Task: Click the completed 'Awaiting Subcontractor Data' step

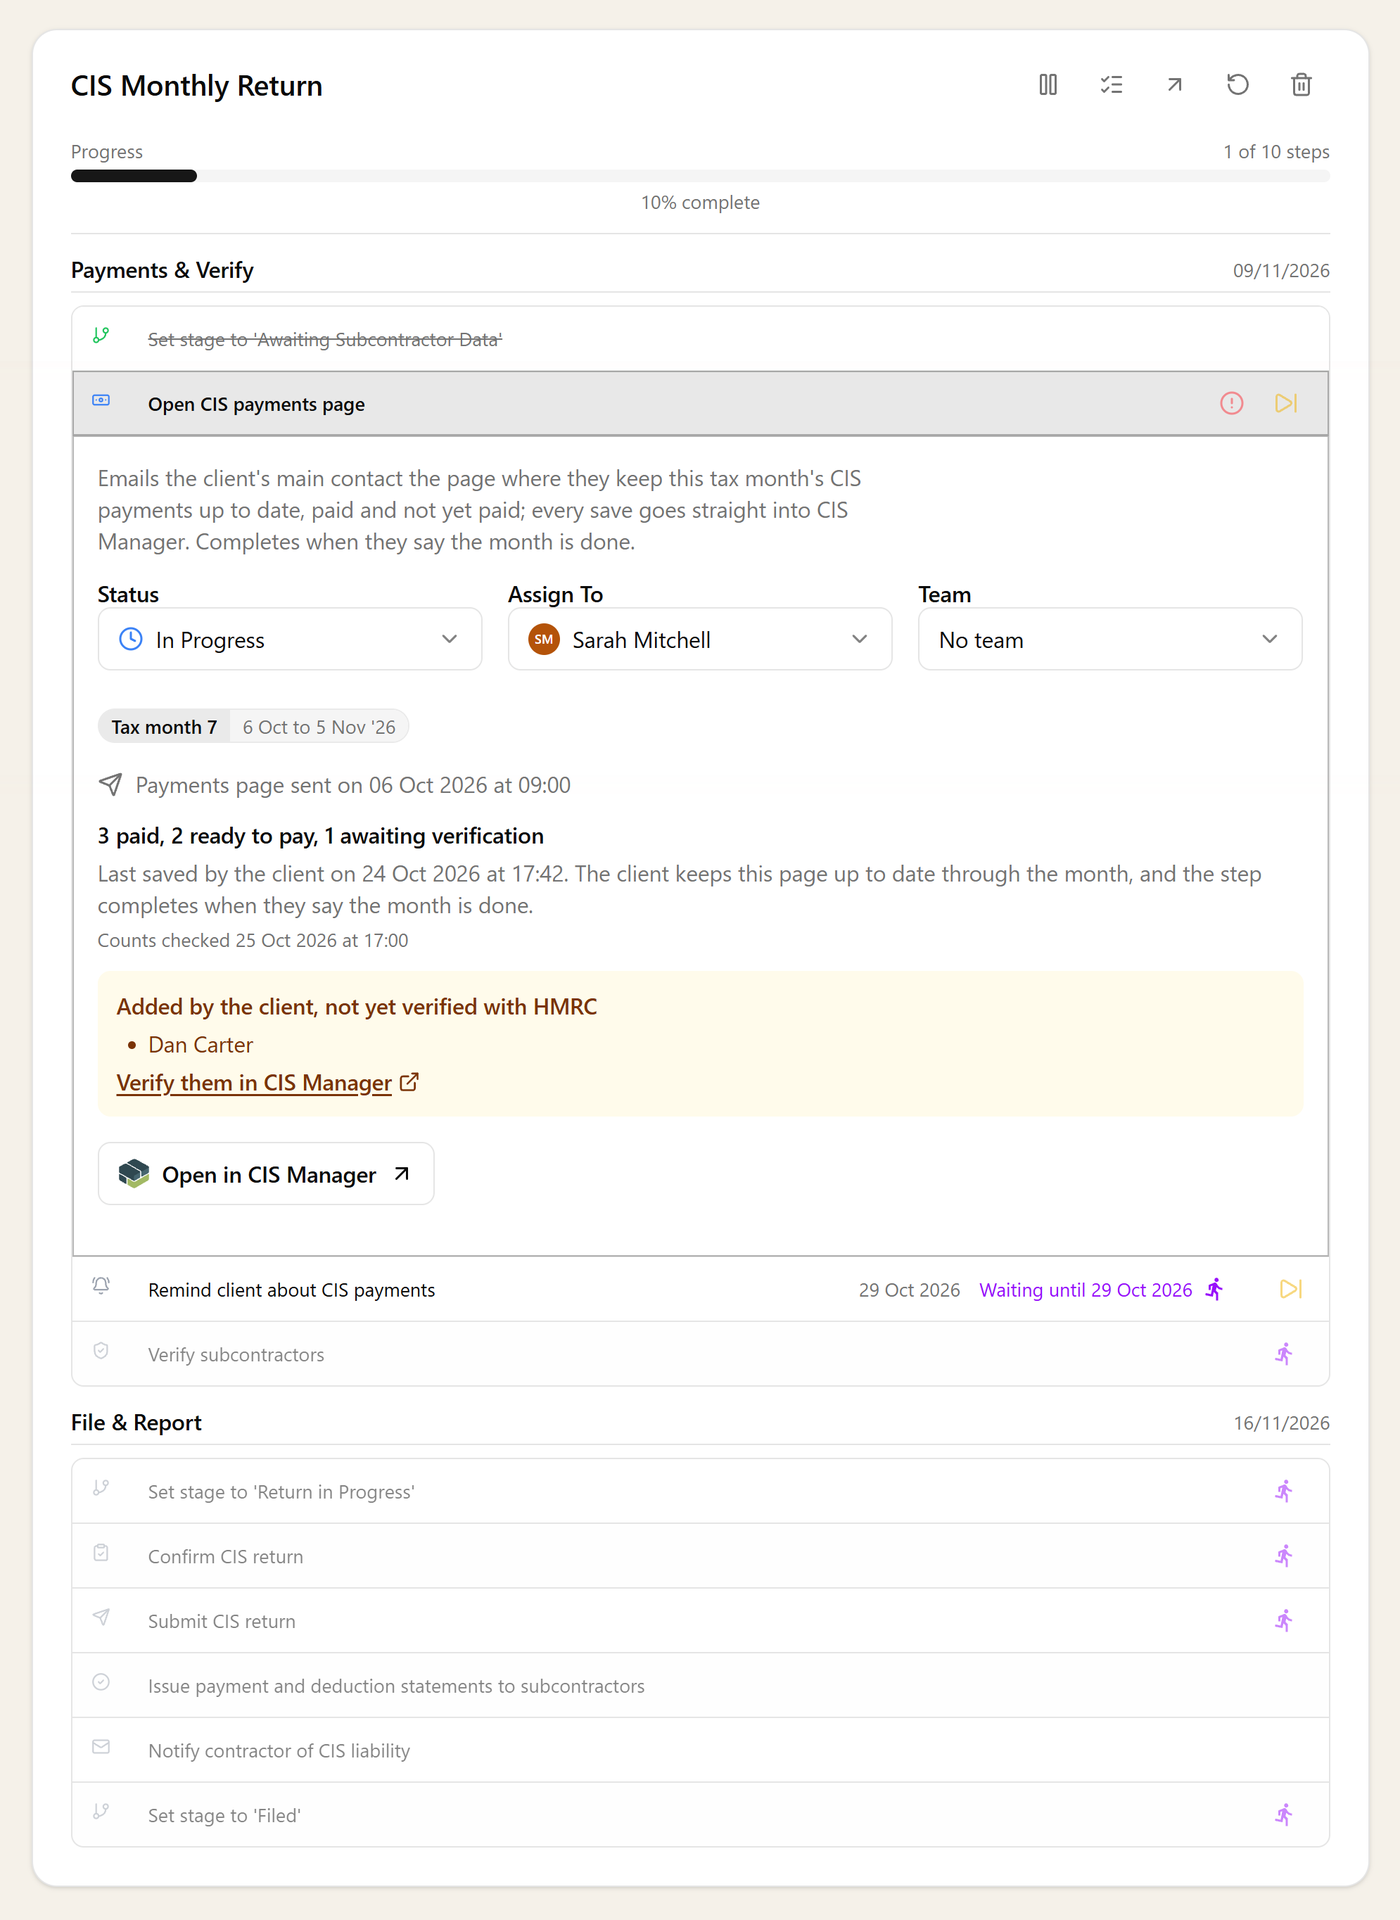Action: click(x=700, y=339)
